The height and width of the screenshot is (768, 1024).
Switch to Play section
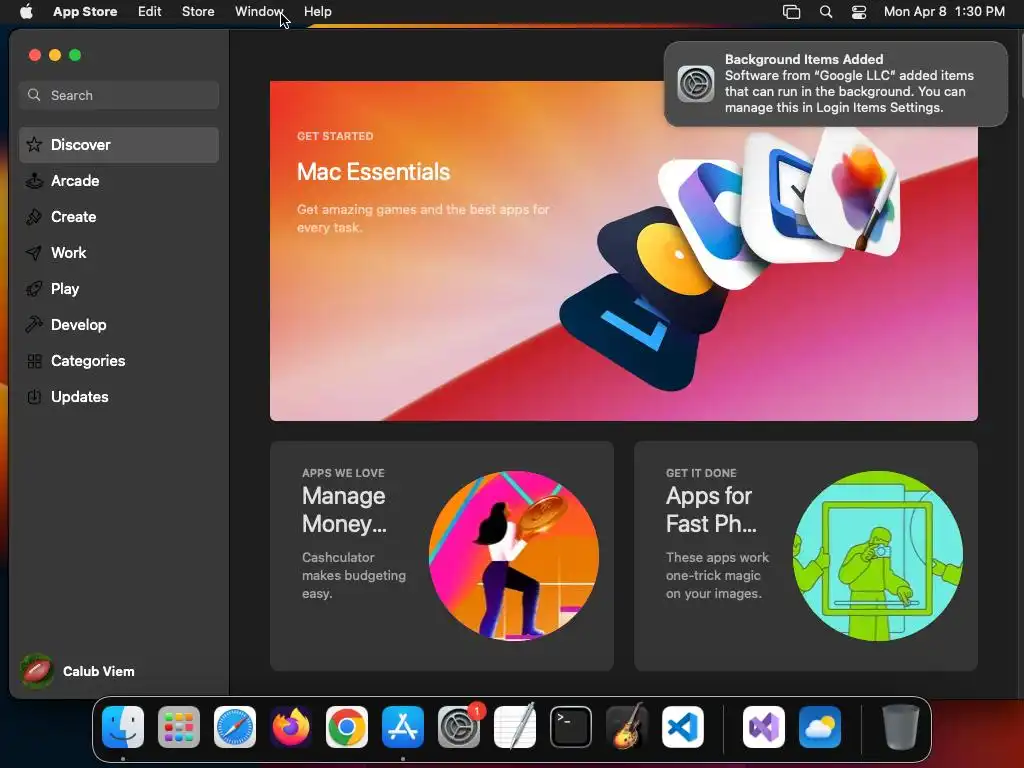[119, 289]
